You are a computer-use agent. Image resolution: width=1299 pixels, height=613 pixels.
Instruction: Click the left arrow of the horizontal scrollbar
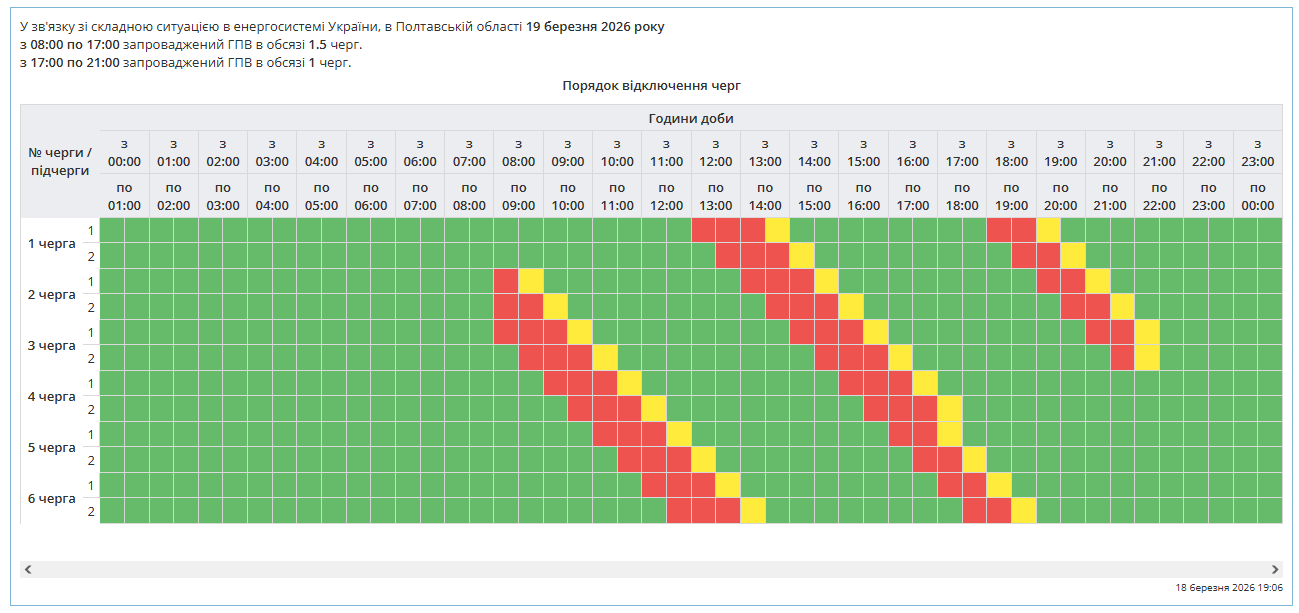click(28, 569)
